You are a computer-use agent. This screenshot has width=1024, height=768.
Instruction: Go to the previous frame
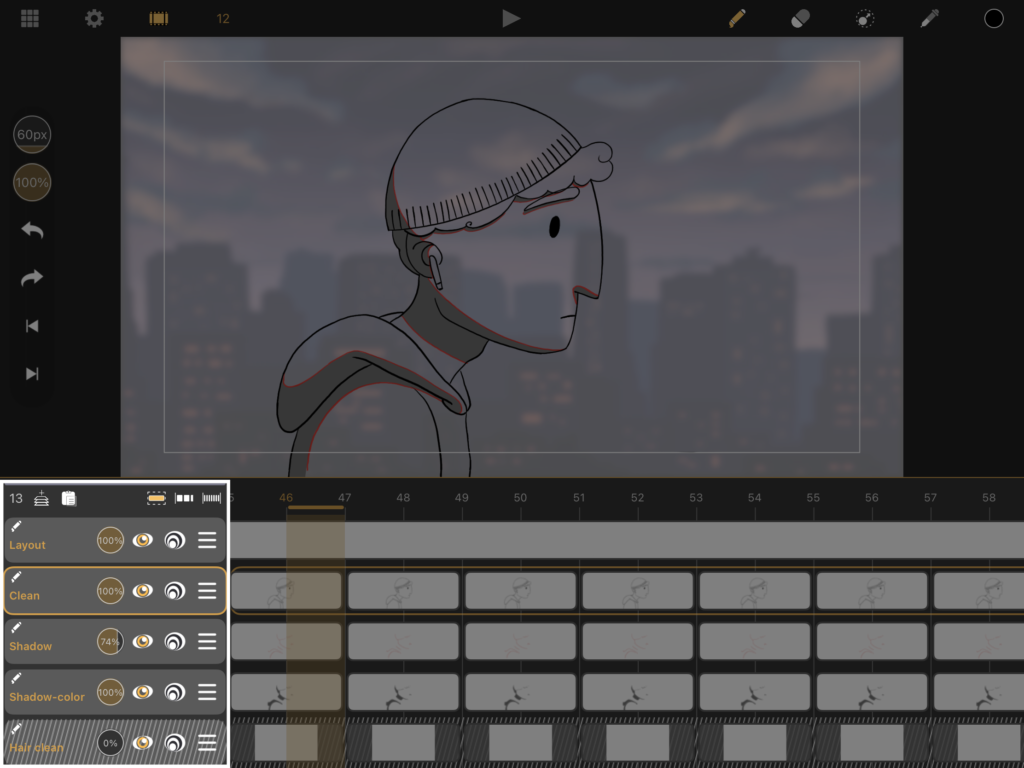point(32,326)
